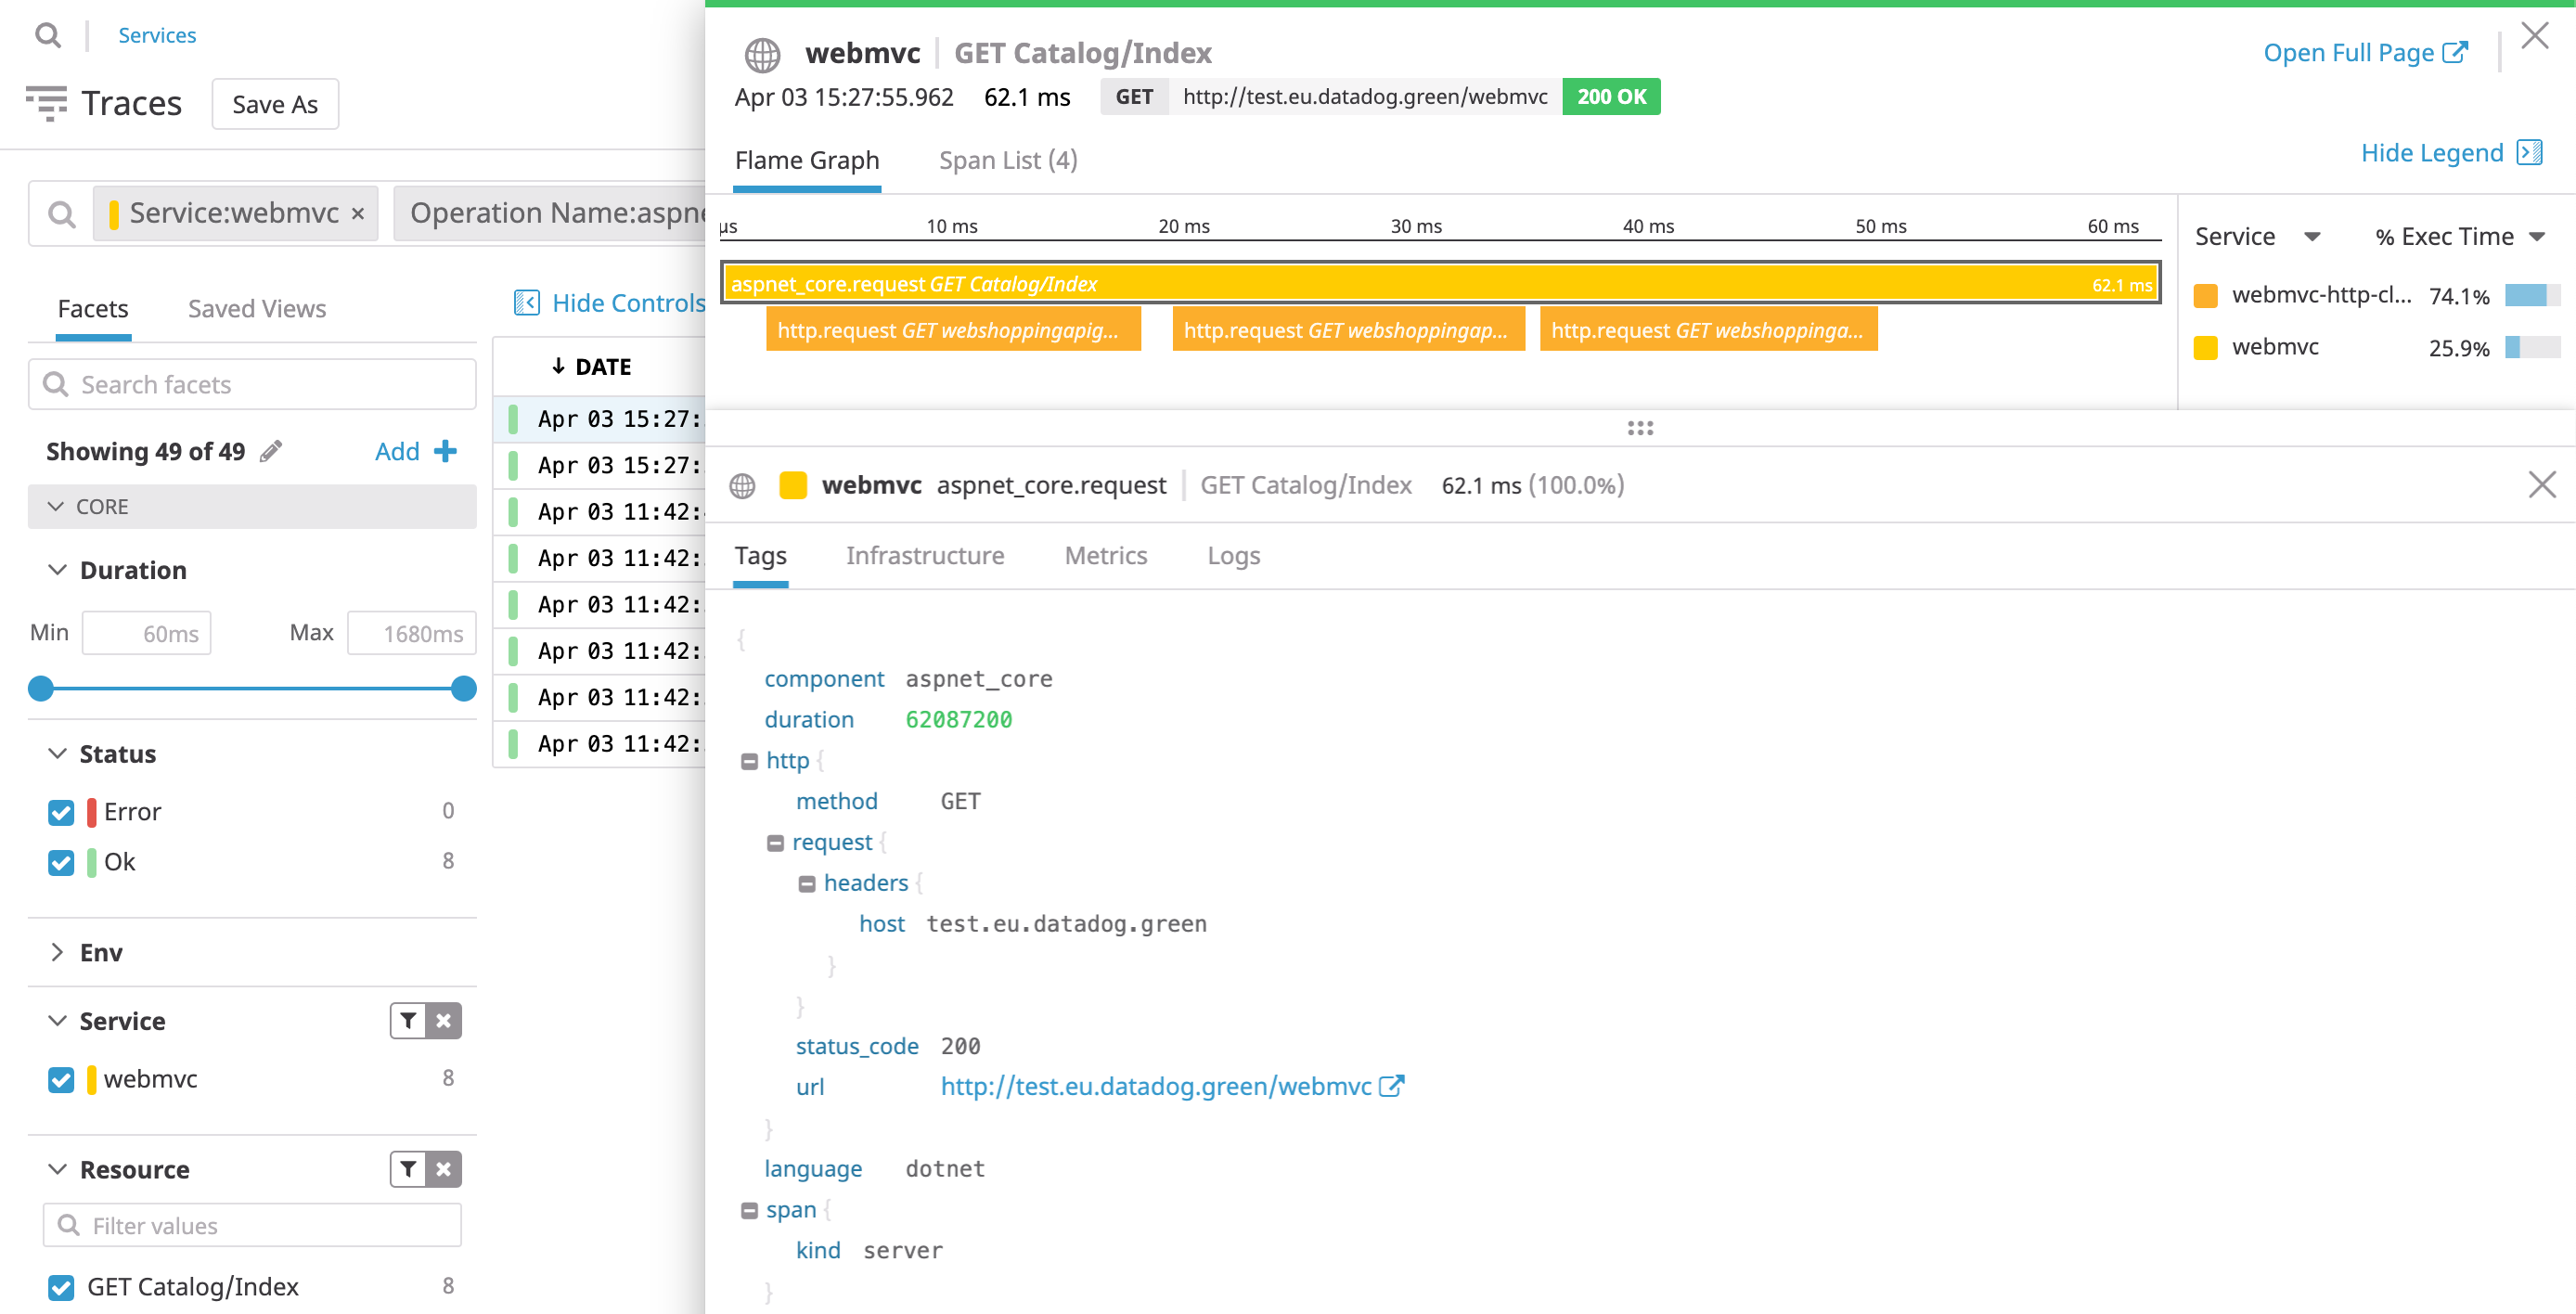
Task: Click the globe icon next to webmvc
Action: tap(763, 54)
